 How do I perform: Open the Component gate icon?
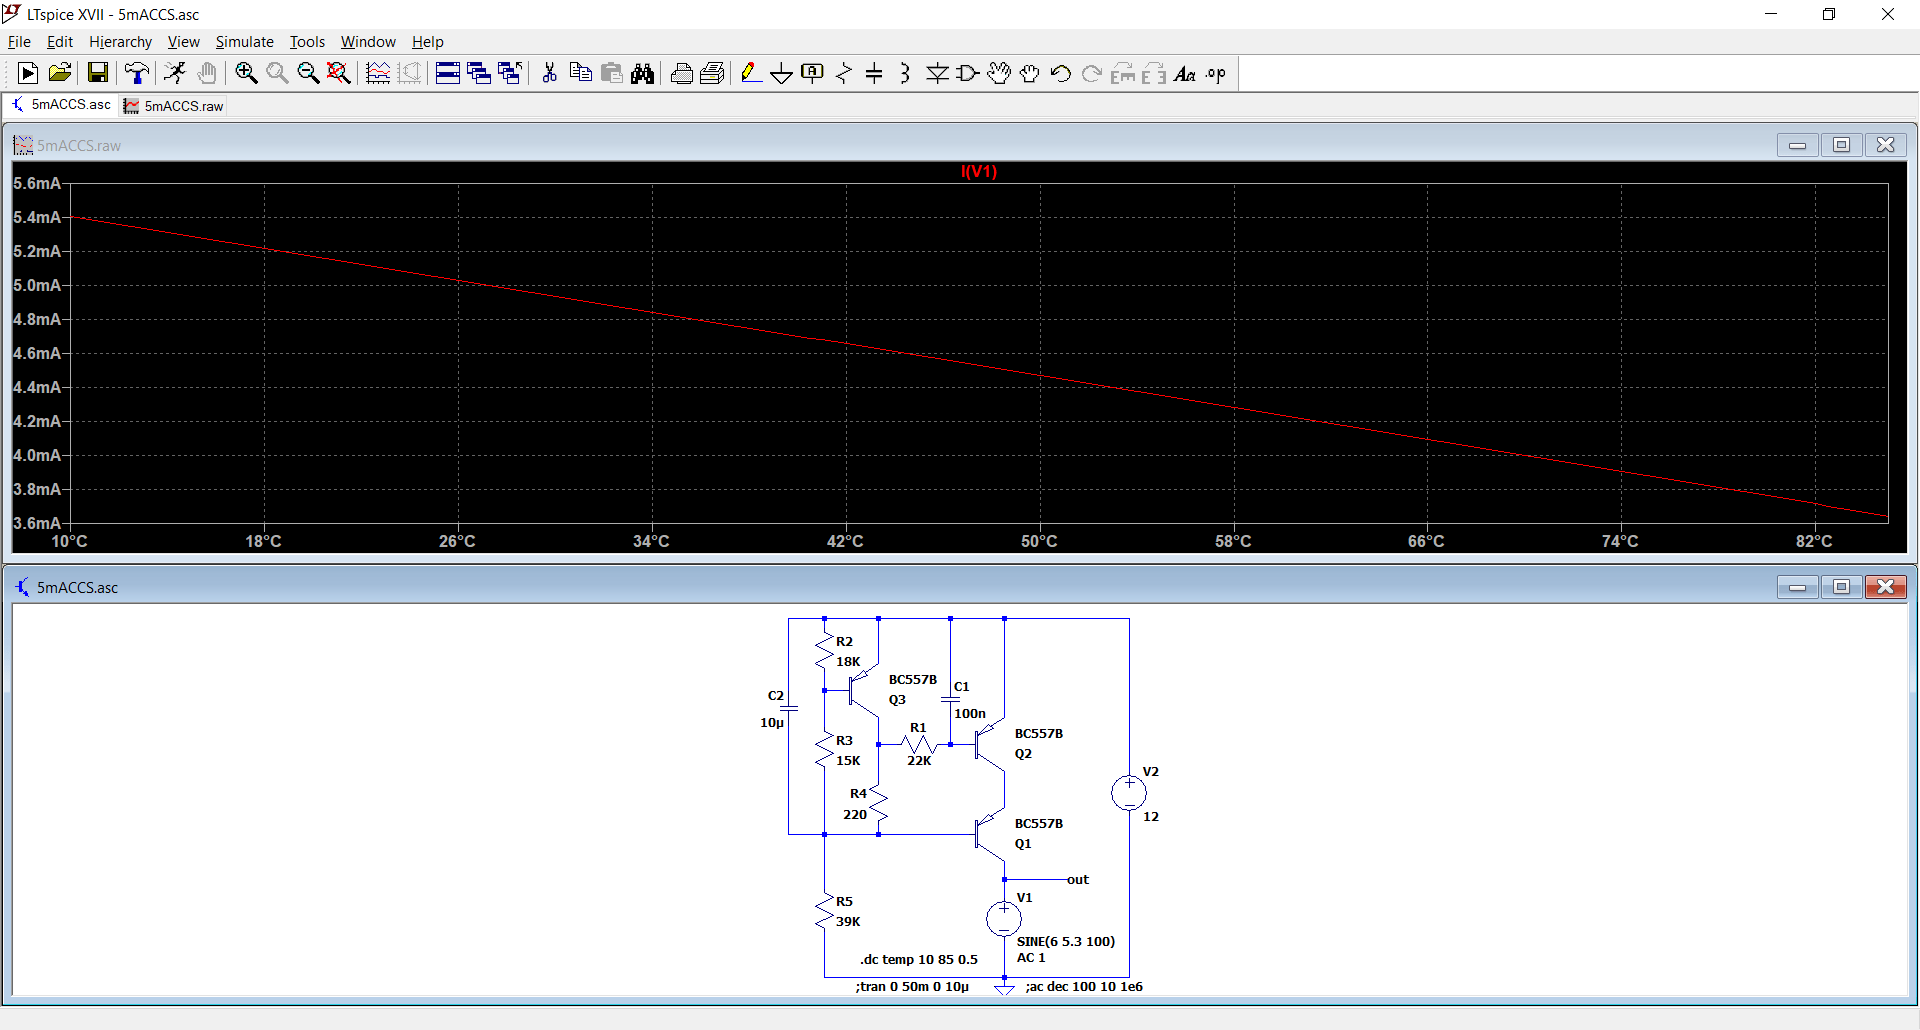click(968, 73)
